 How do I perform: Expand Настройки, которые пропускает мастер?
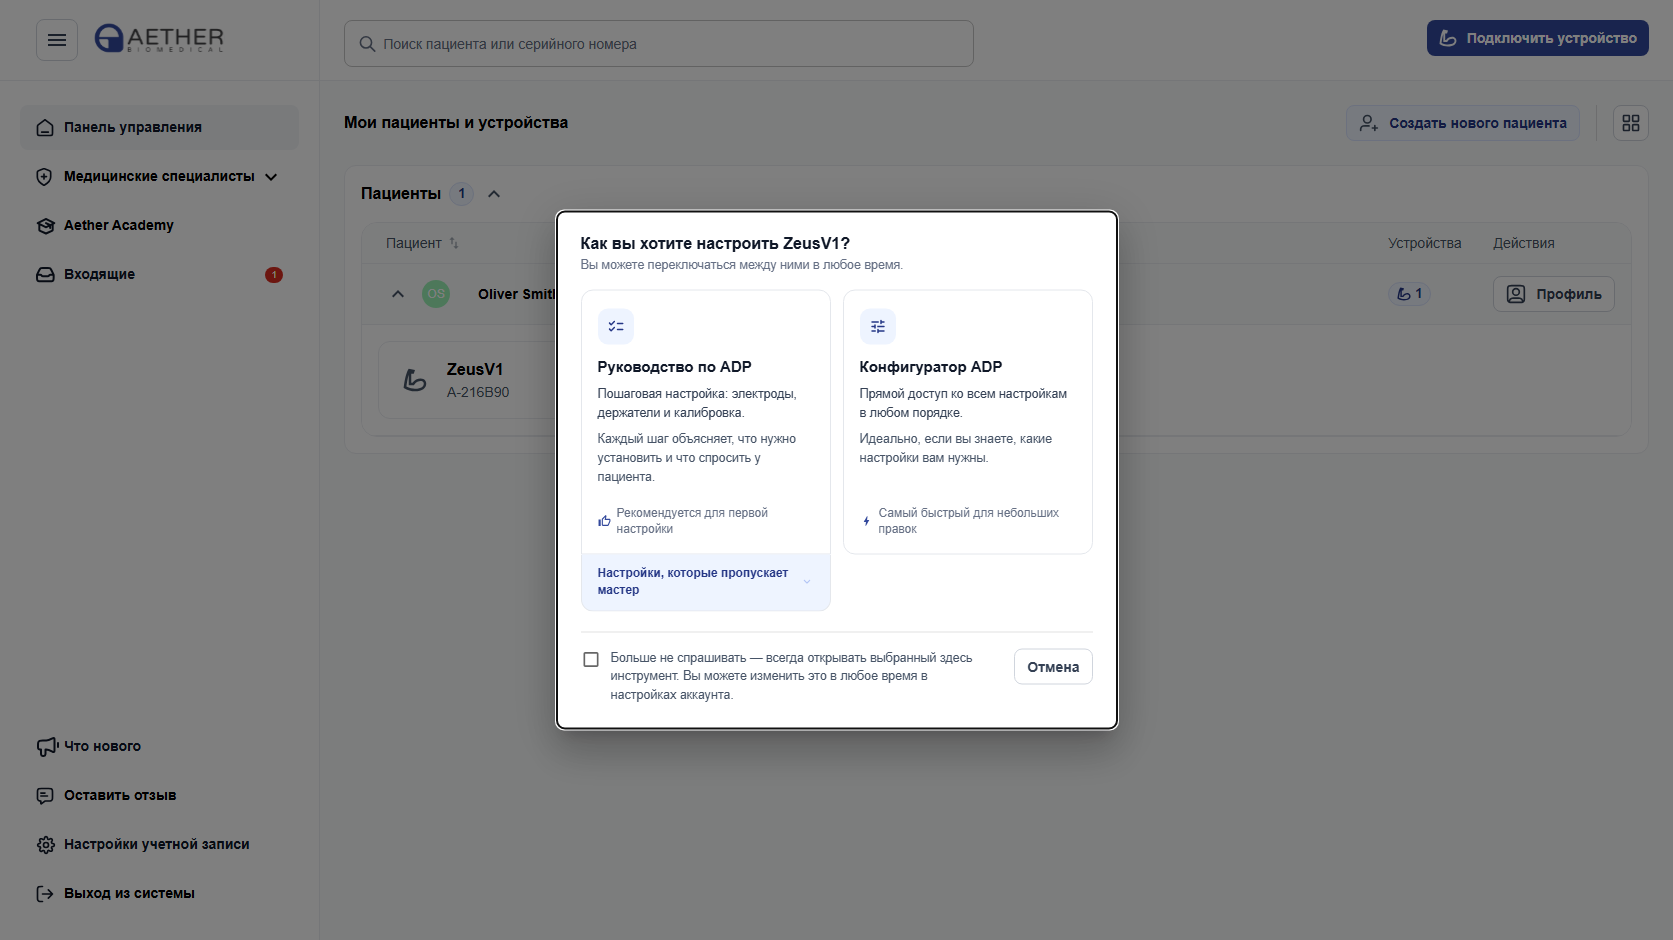(x=706, y=582)
